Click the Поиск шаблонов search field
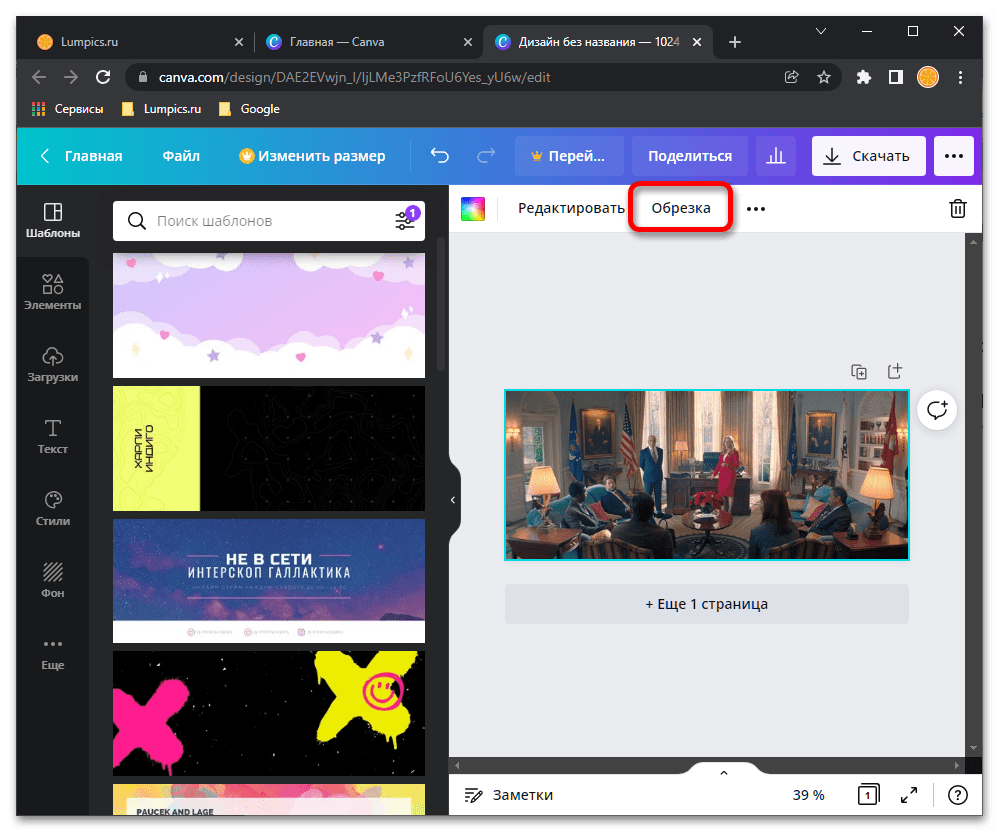 (268, 220)
